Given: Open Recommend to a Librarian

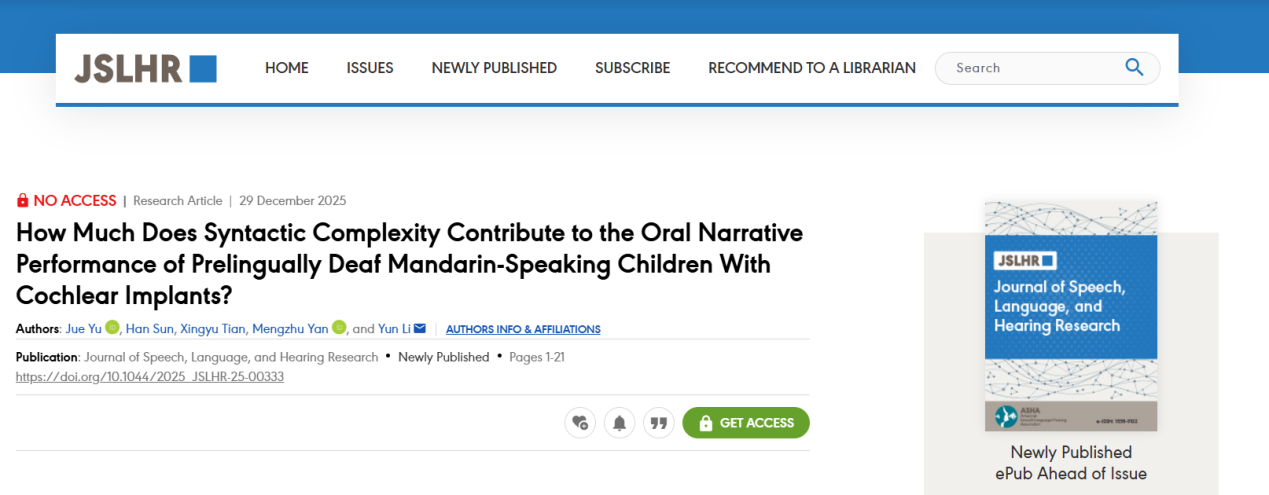Looking at the screenshot, I should pos(812,68).
